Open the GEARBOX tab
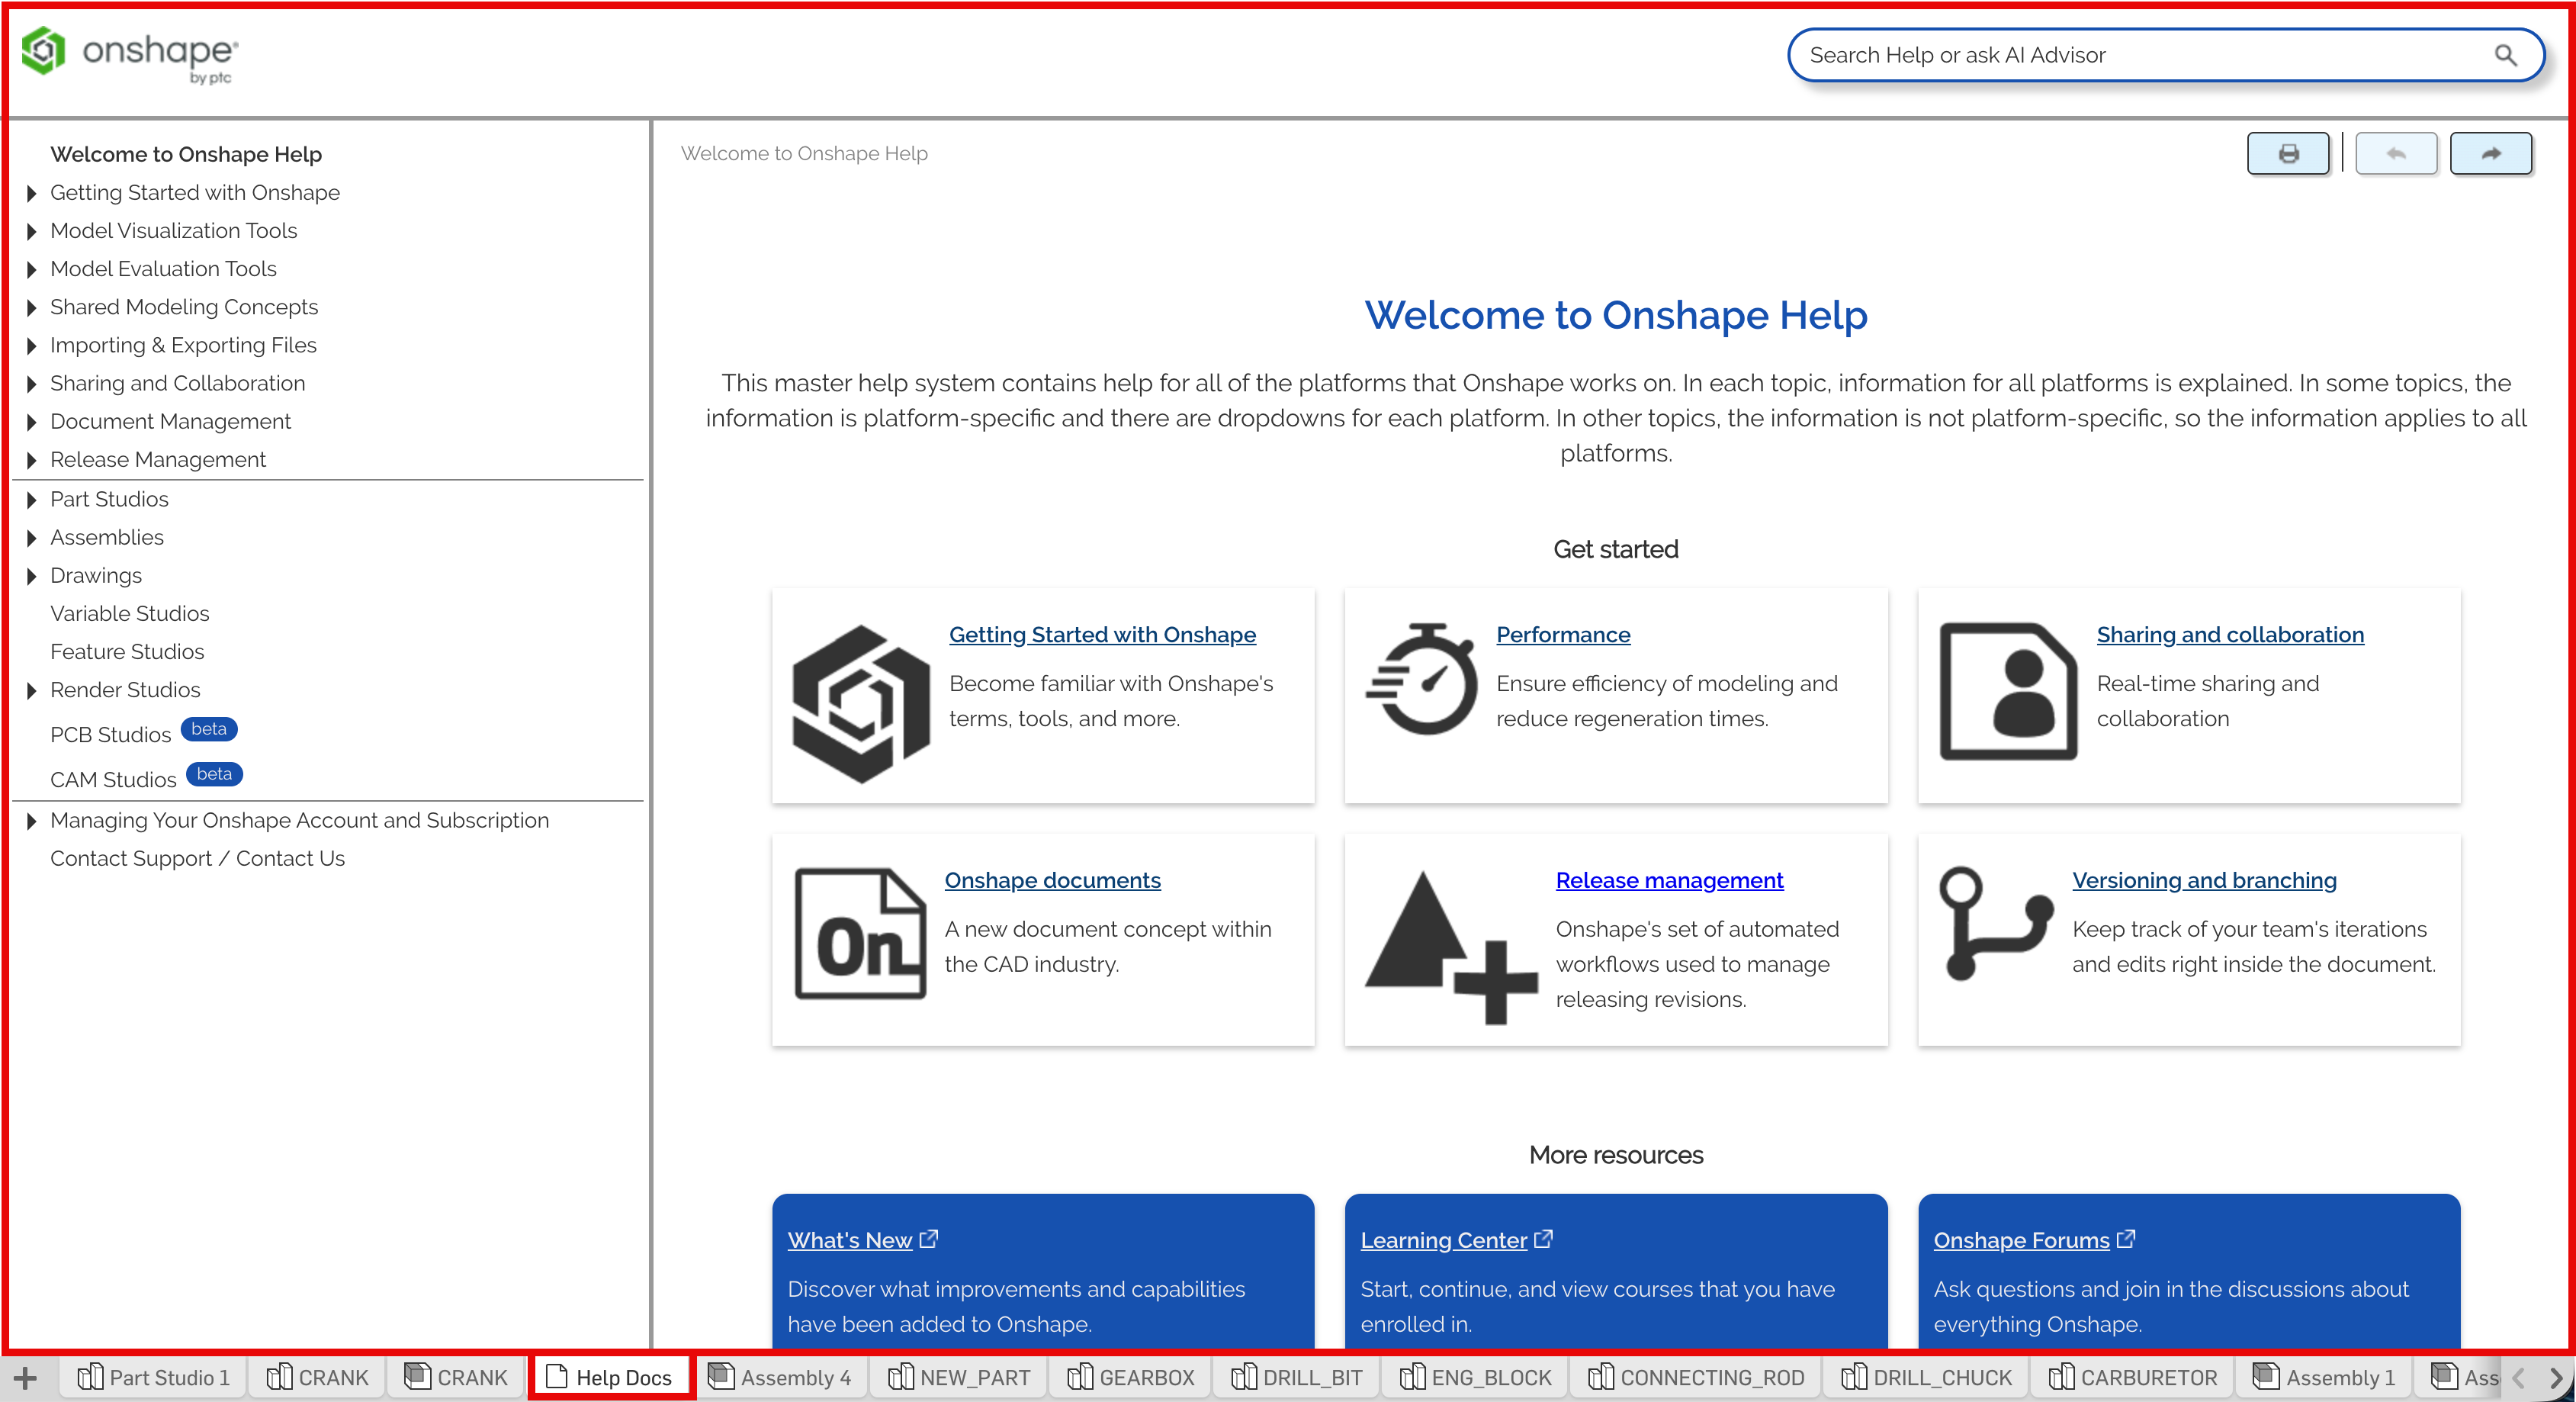 tap(1131, 1378)
